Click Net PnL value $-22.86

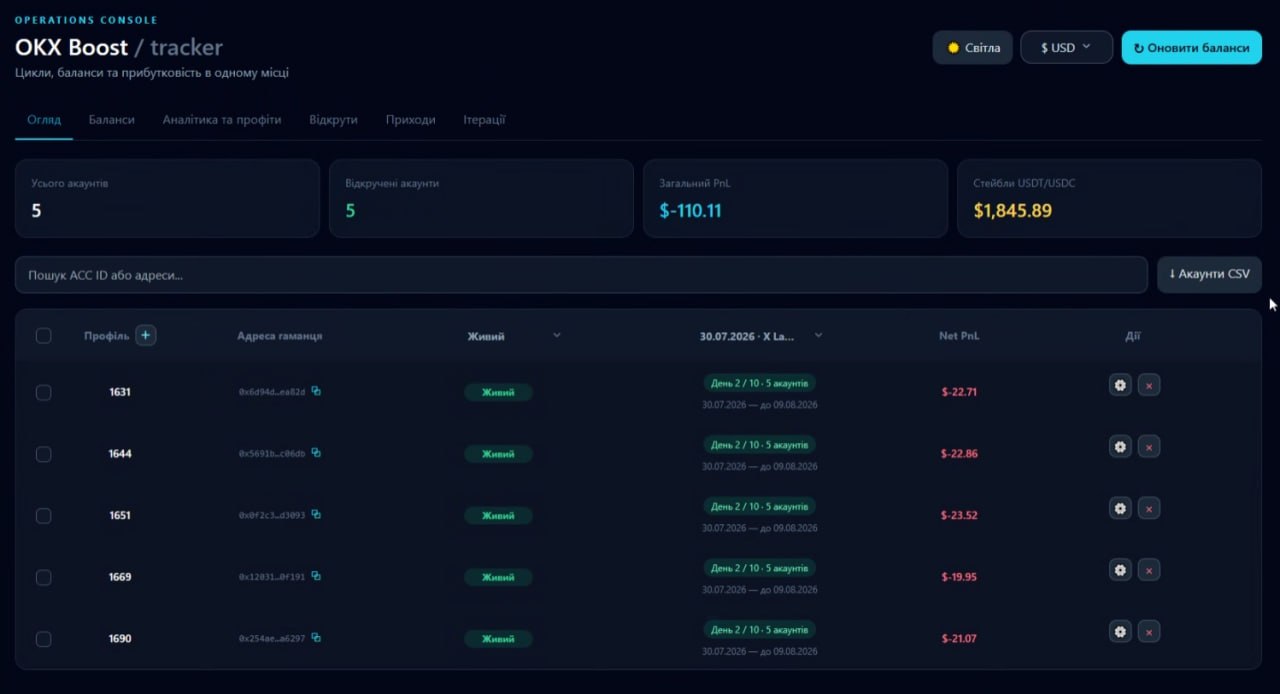(959, 454)
